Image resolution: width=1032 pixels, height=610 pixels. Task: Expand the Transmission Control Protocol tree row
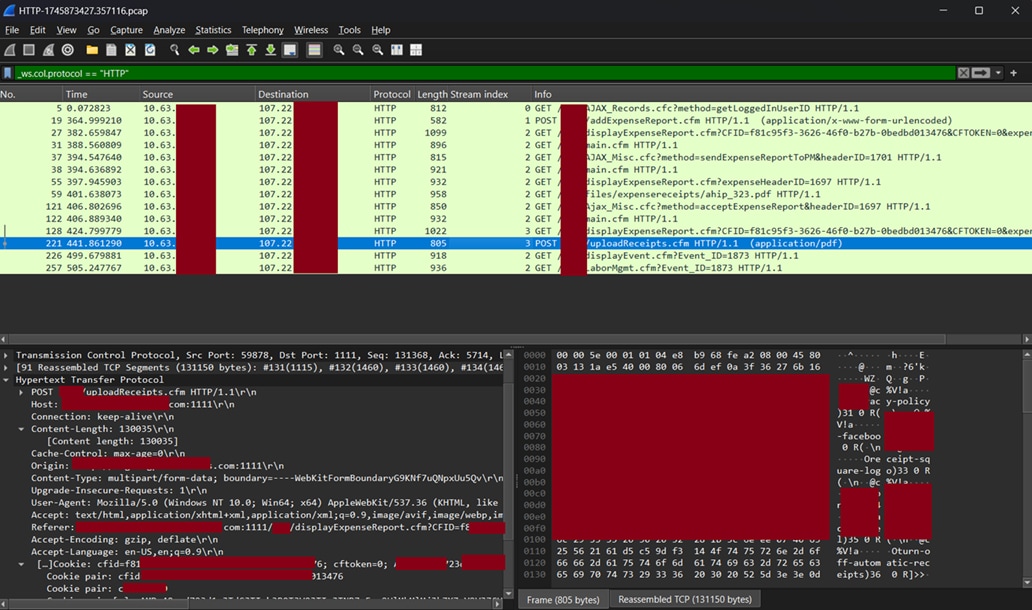(x=6, y=355)
